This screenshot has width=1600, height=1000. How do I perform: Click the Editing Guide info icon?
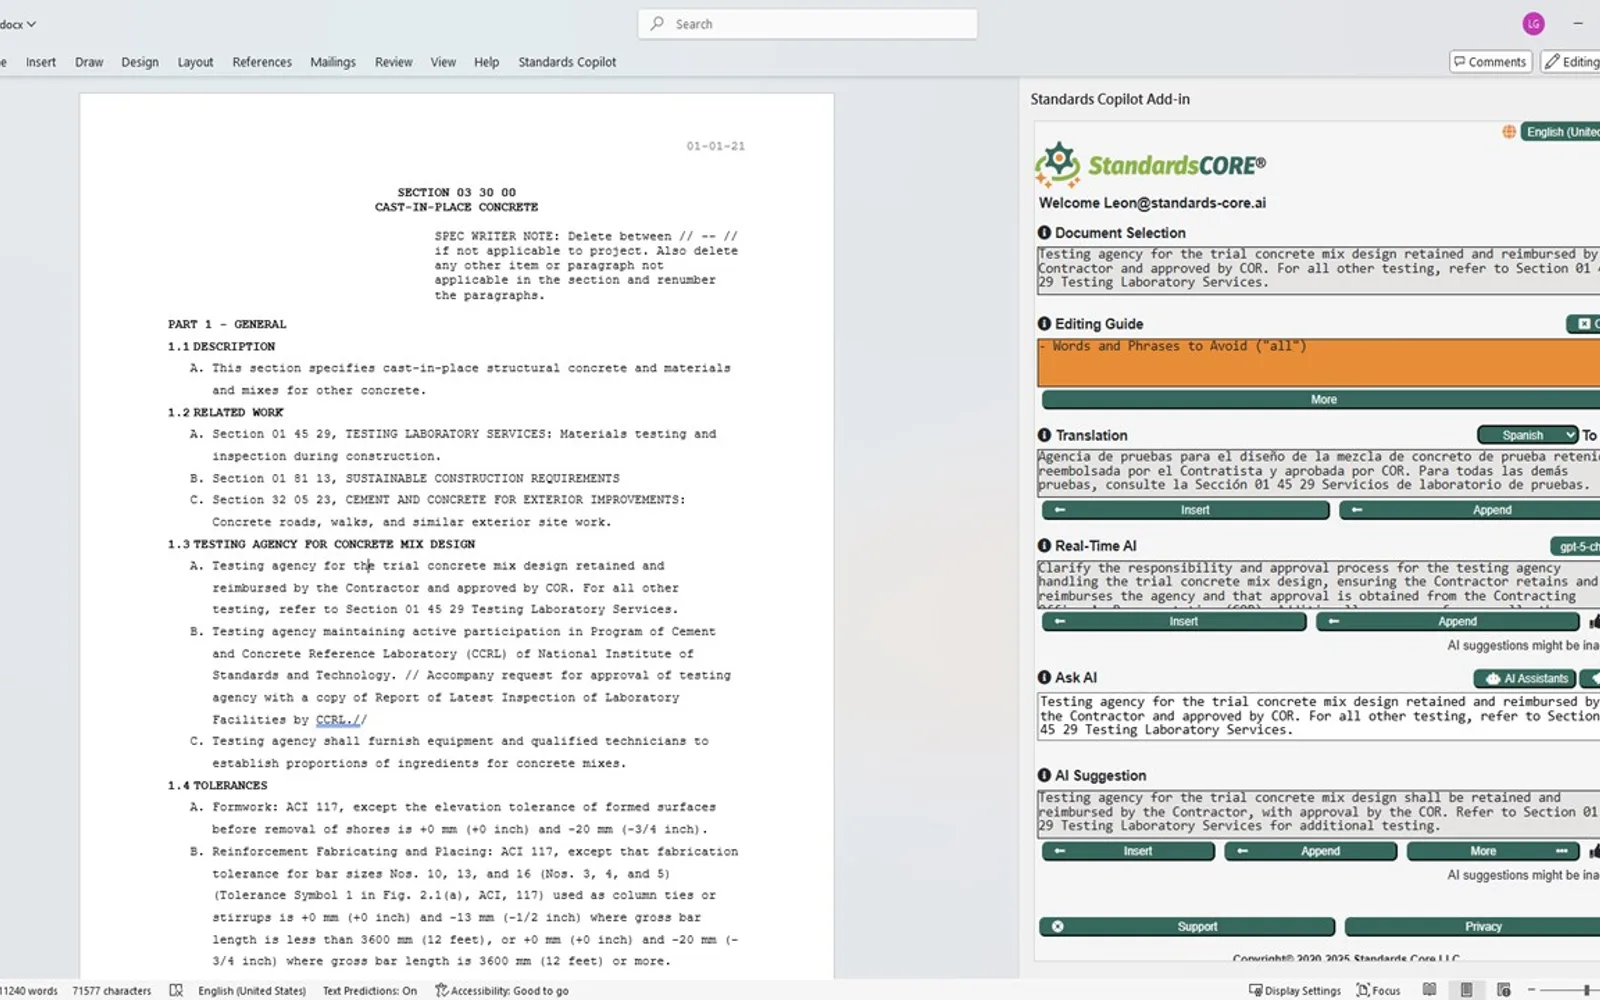coord(1044,324)
